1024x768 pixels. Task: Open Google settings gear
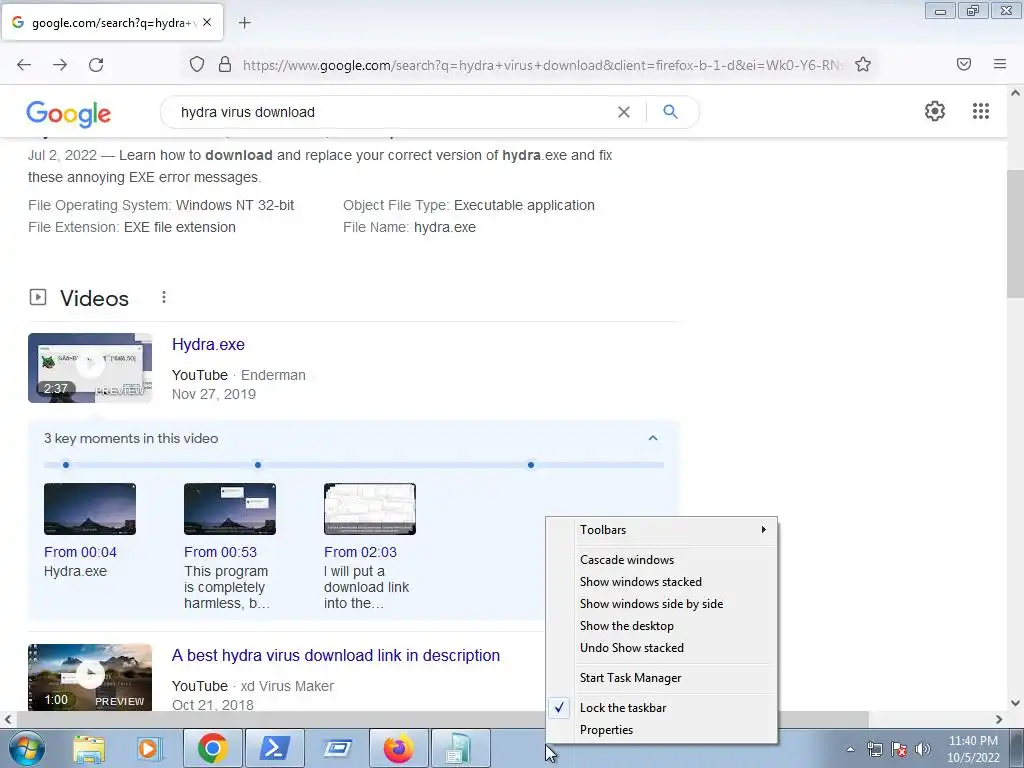935,111
